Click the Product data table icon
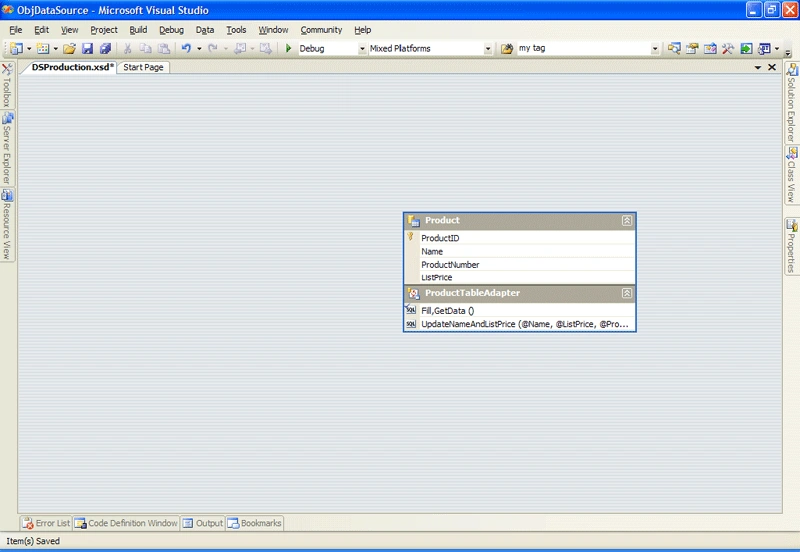This screenshot has height=552, width=800. coord(414,220)
